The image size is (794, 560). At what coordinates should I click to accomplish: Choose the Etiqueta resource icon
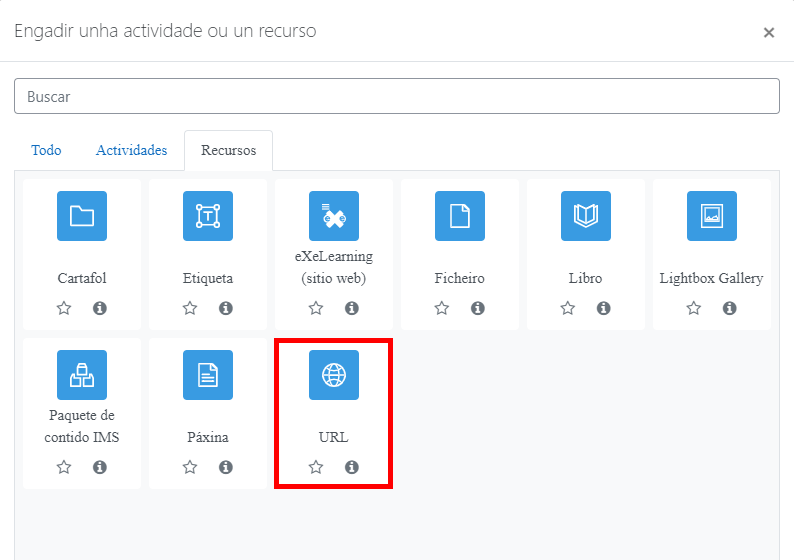tap(208, 216)
